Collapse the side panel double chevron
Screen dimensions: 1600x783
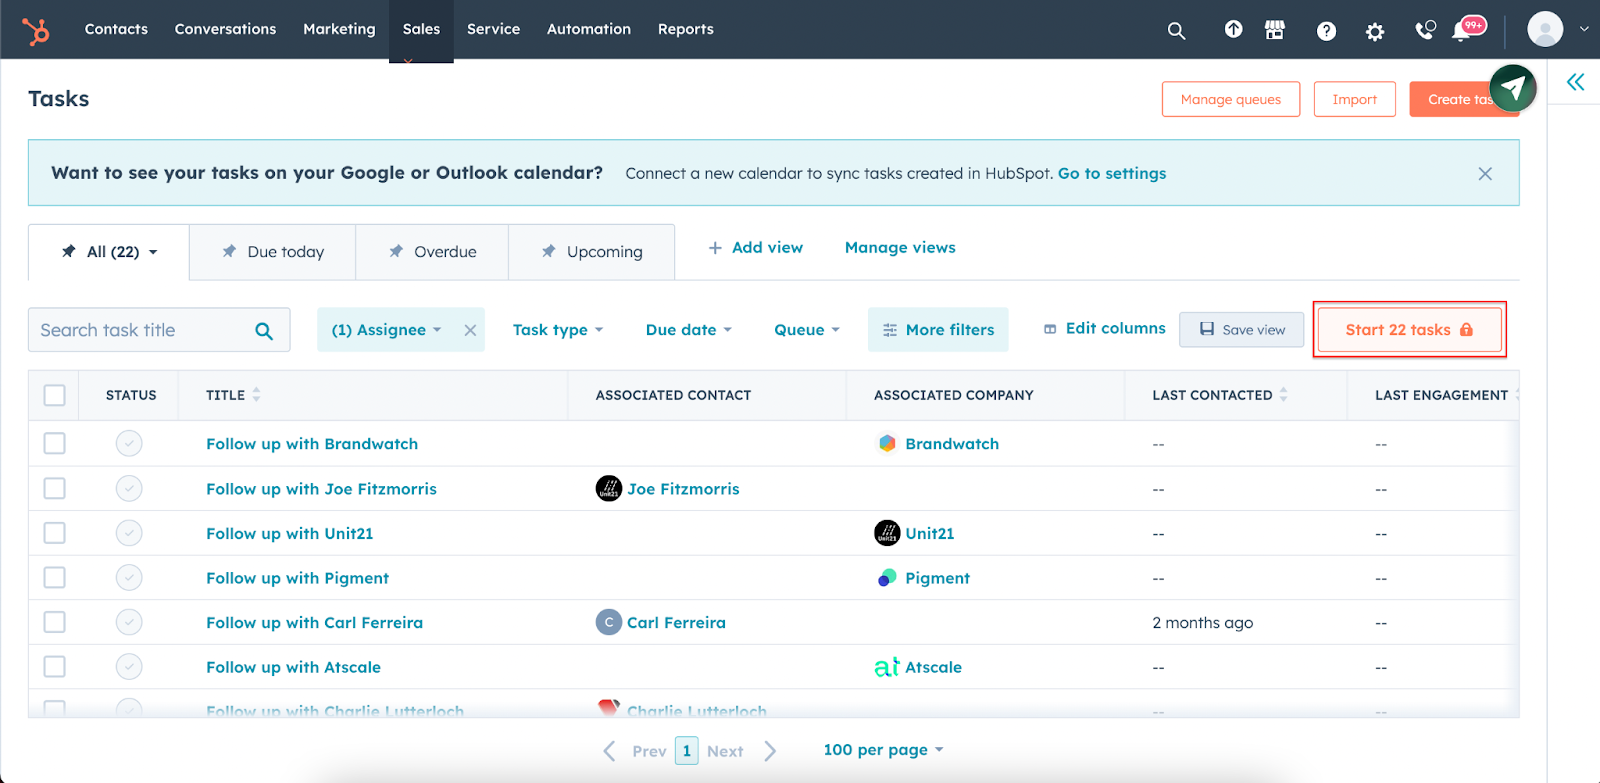point(1576,82)
